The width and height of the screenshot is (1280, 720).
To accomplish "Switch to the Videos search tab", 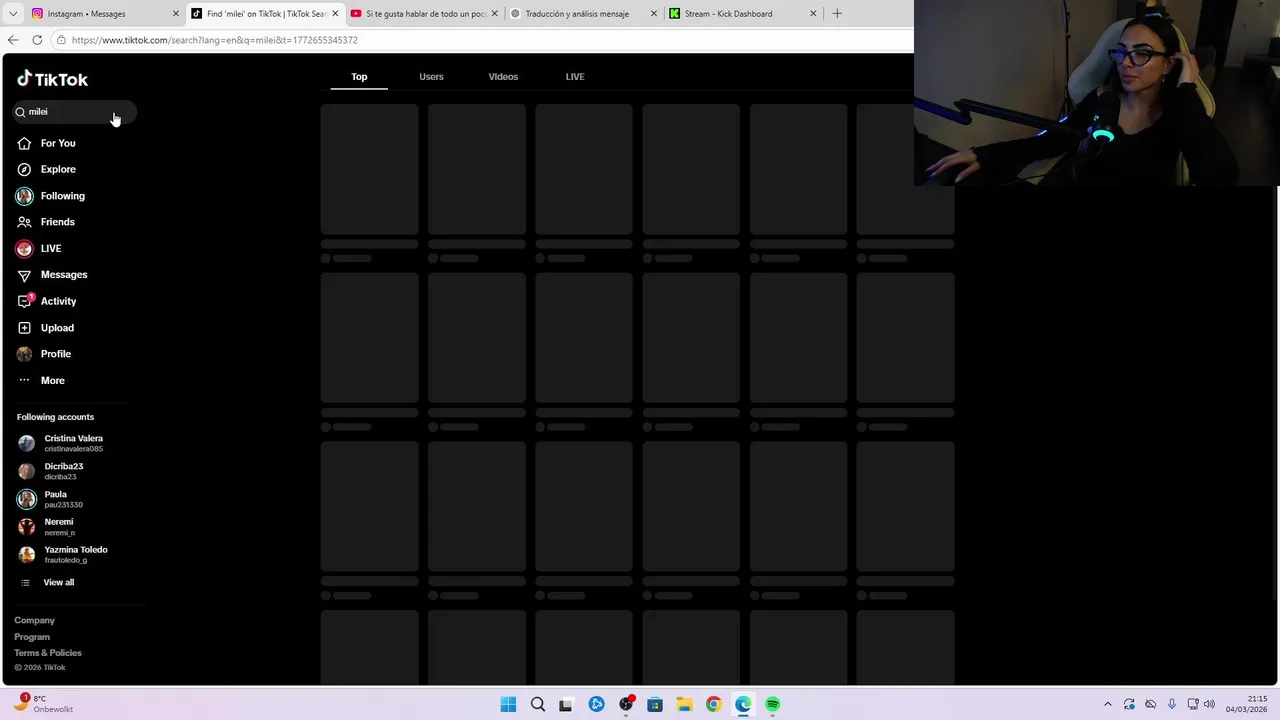I will [503, 77].
